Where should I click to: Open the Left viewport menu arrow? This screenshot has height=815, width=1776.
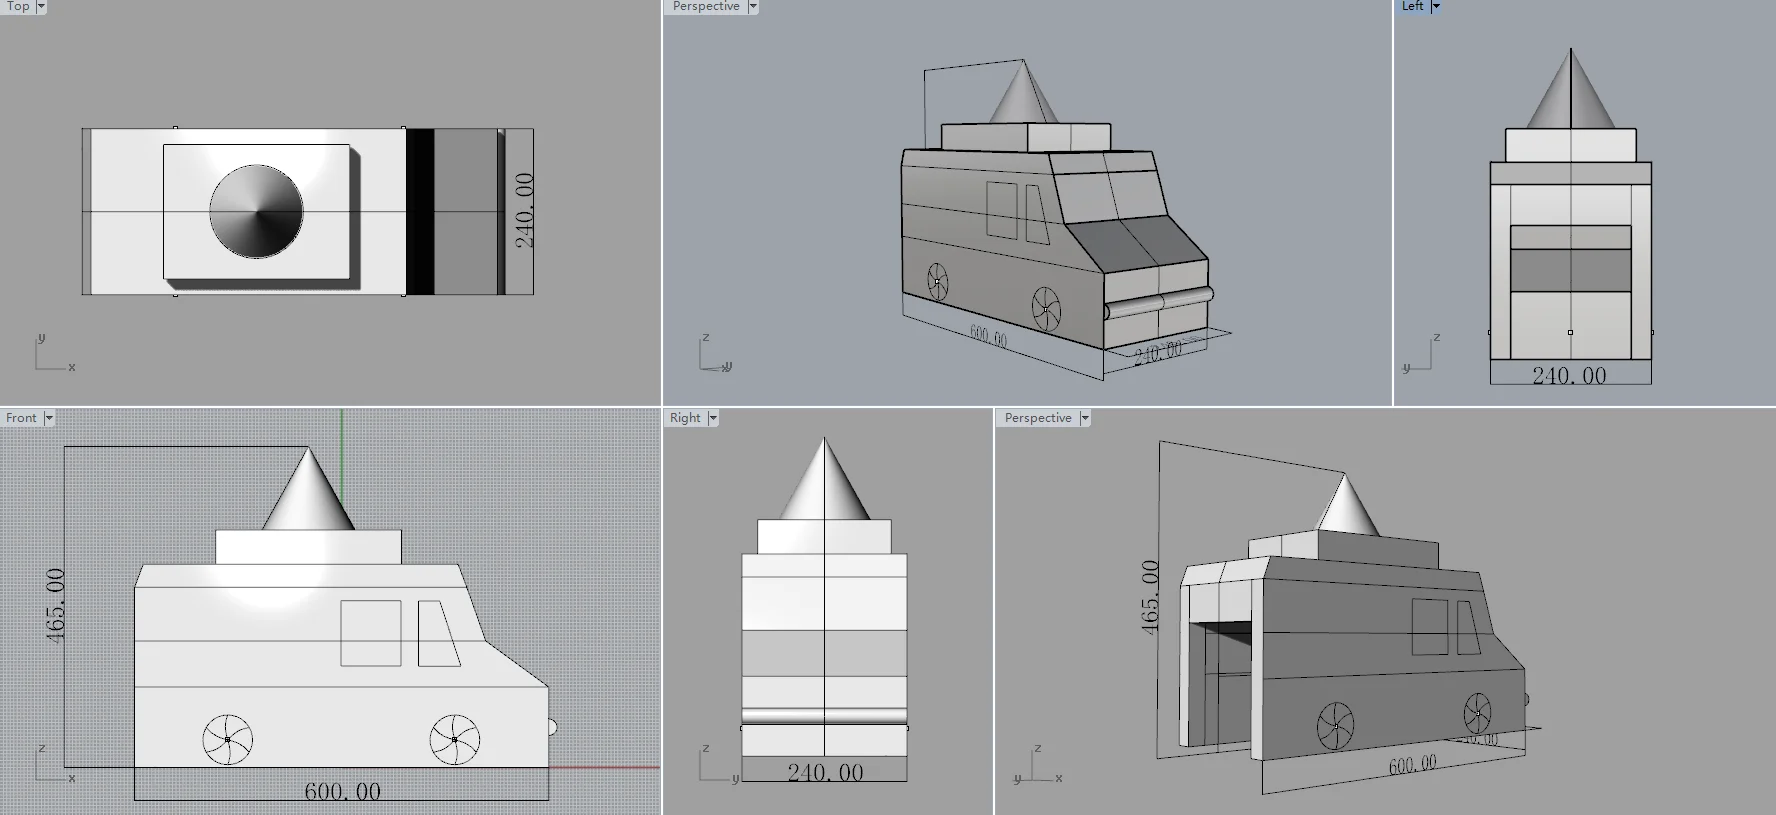coord(1436,6)
